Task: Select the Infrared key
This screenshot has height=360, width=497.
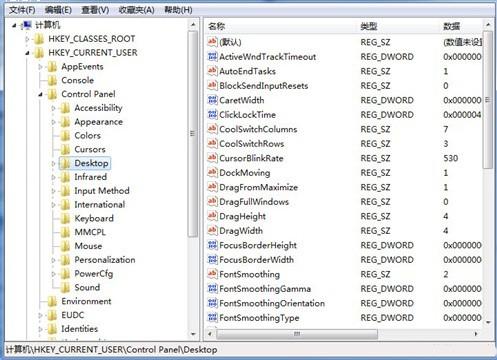Action: click(x=90, y=177)
